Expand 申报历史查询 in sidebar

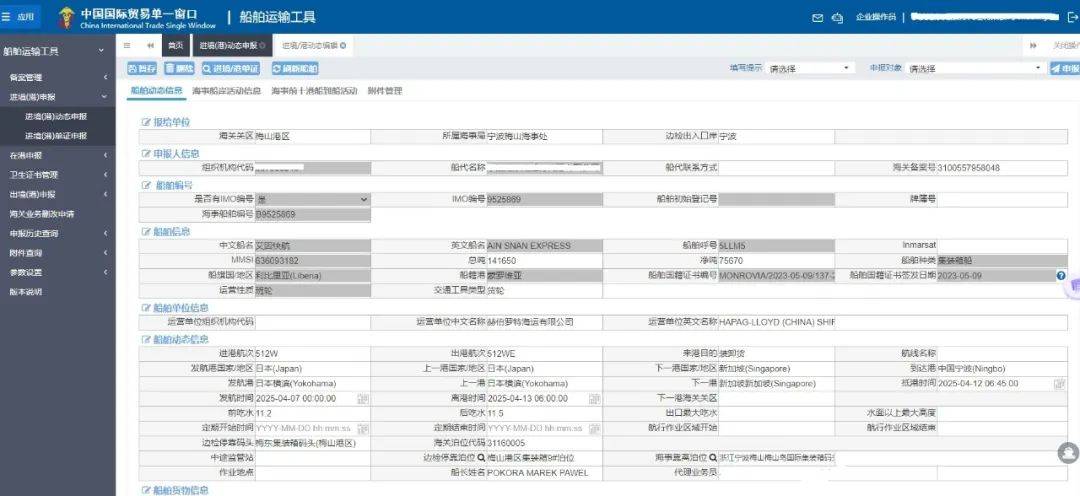click(x=58, y=234)
